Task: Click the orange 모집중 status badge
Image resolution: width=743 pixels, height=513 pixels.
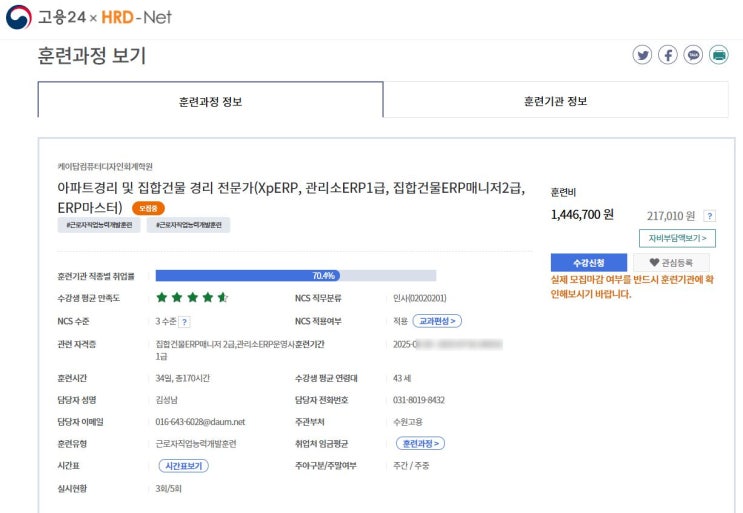Action: (148, 208)
